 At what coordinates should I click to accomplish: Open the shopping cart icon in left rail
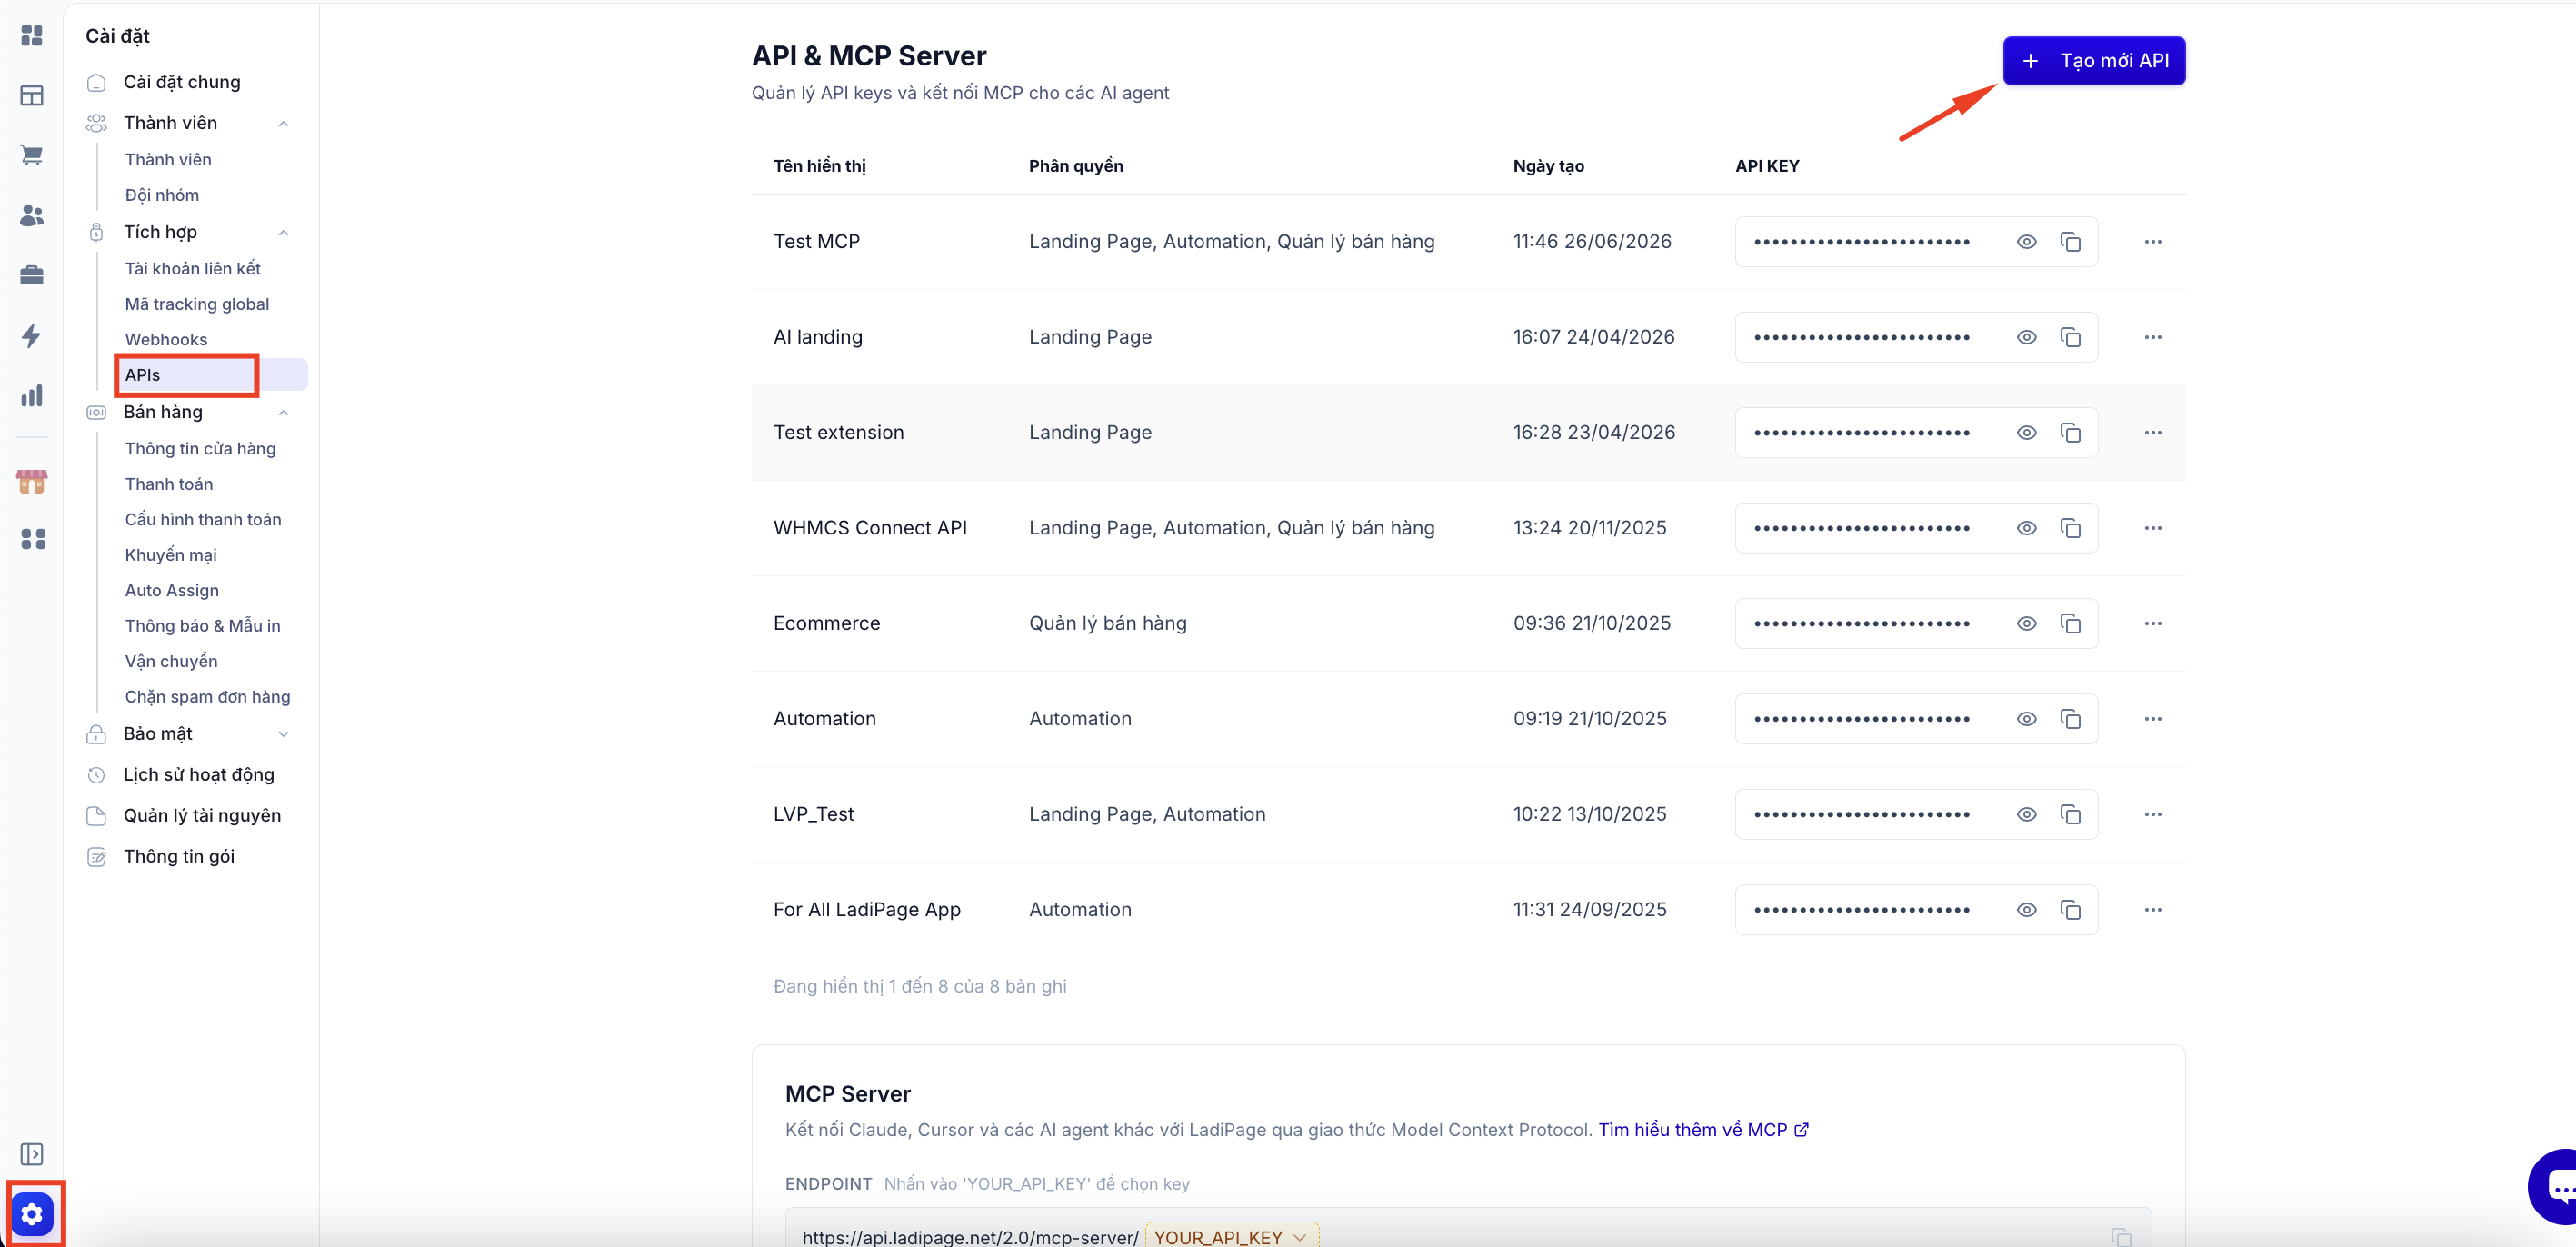32,155
